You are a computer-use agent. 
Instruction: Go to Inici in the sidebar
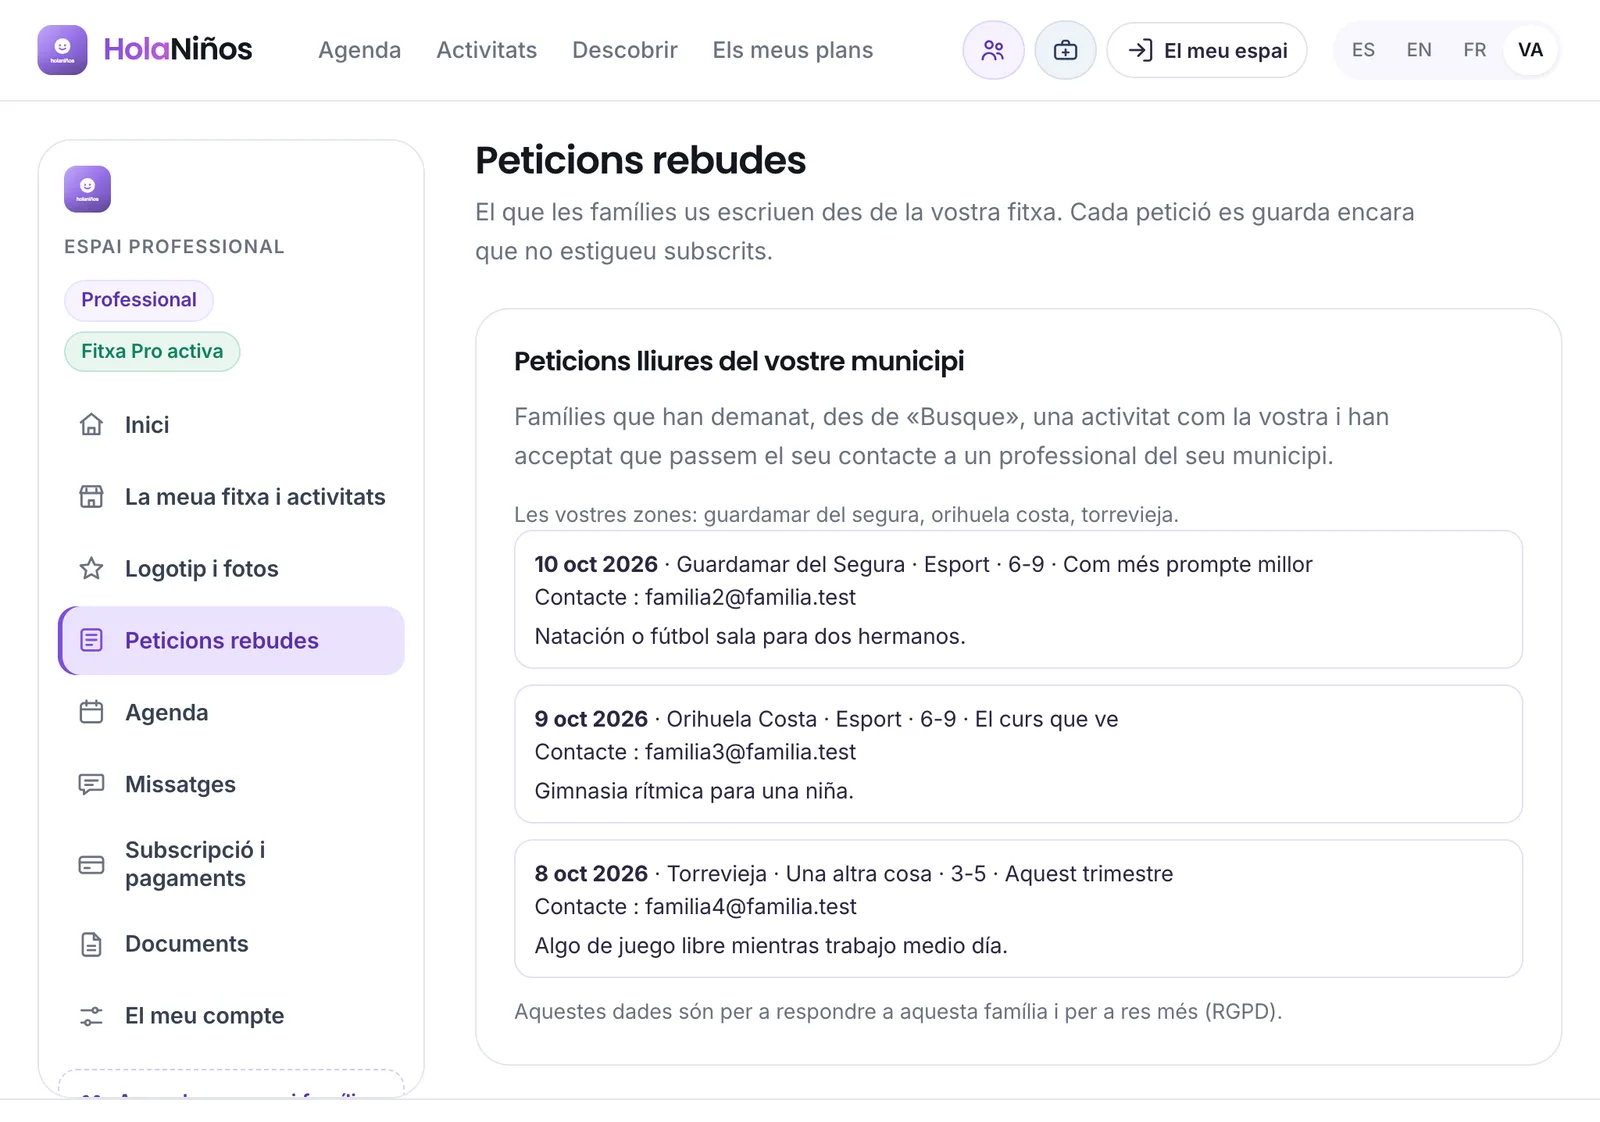coord(232,425)
